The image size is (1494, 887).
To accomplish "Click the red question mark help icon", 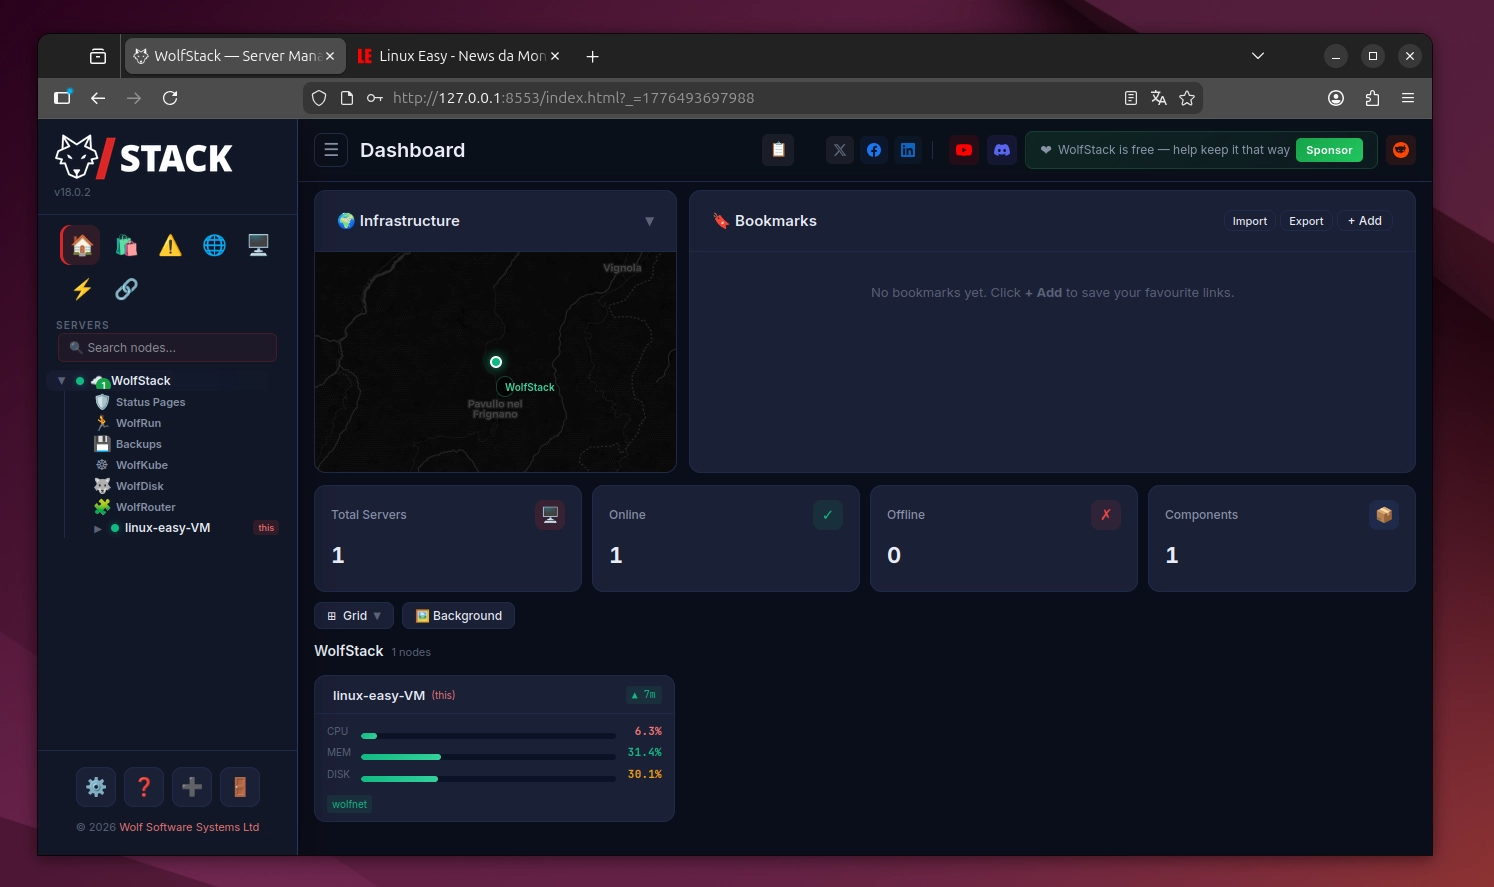I will (x=144, y=787).
